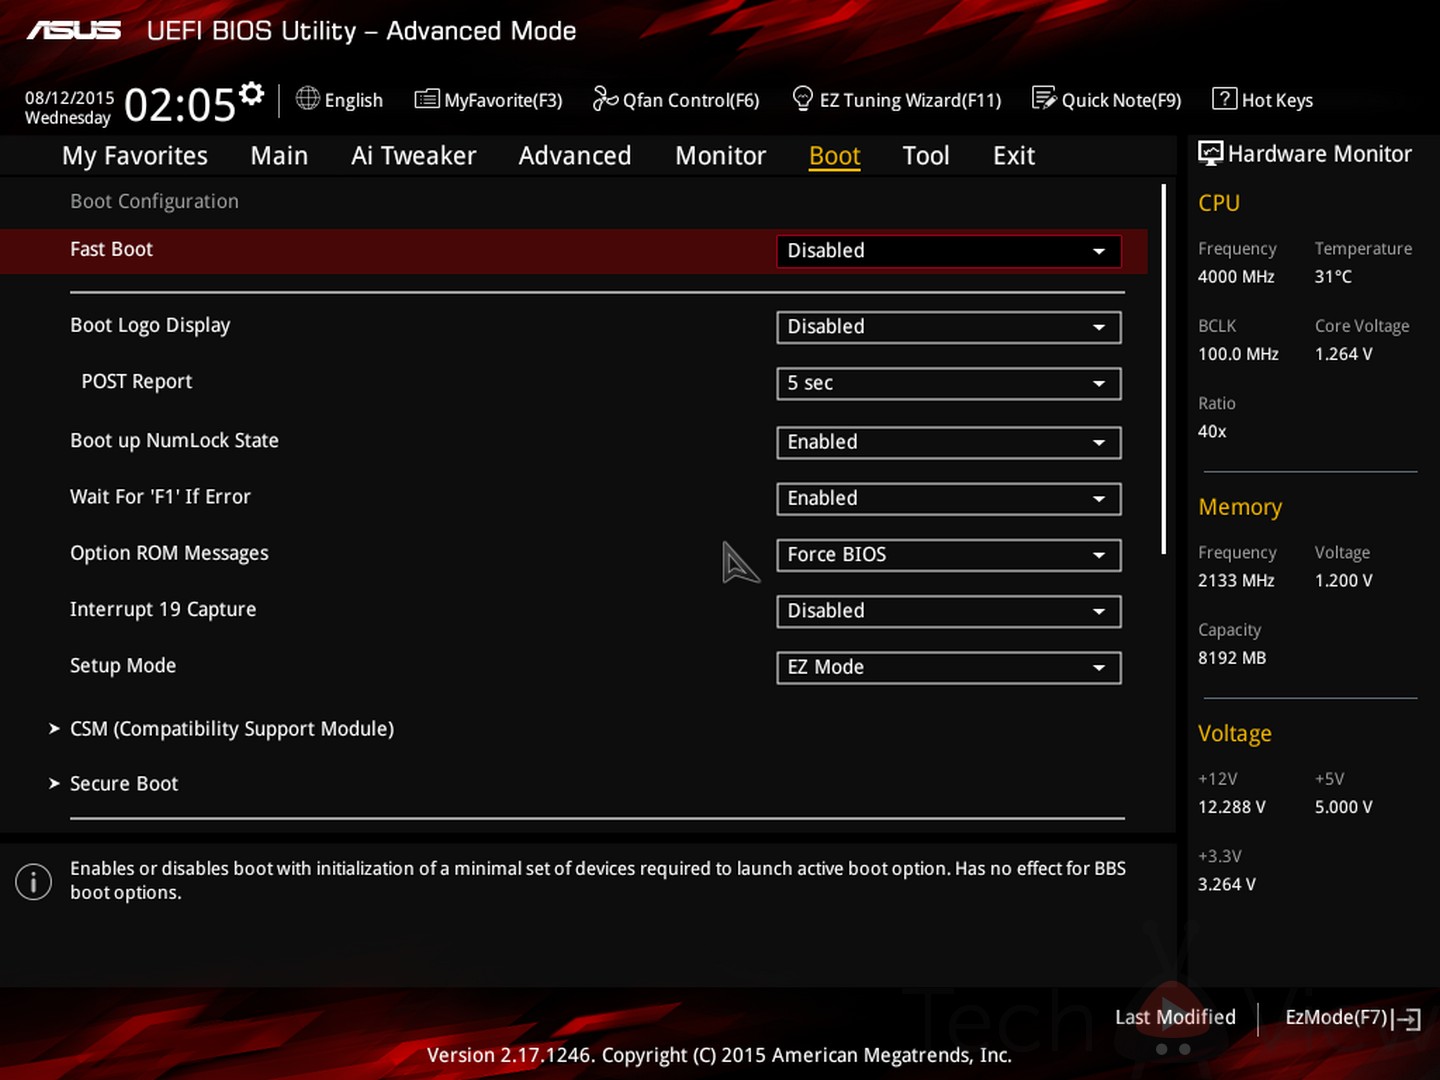This screenshot has width=1440, height=1080.
Task: Click the CPU Frequency 4000 MHz value
Action: point(1236,277)
